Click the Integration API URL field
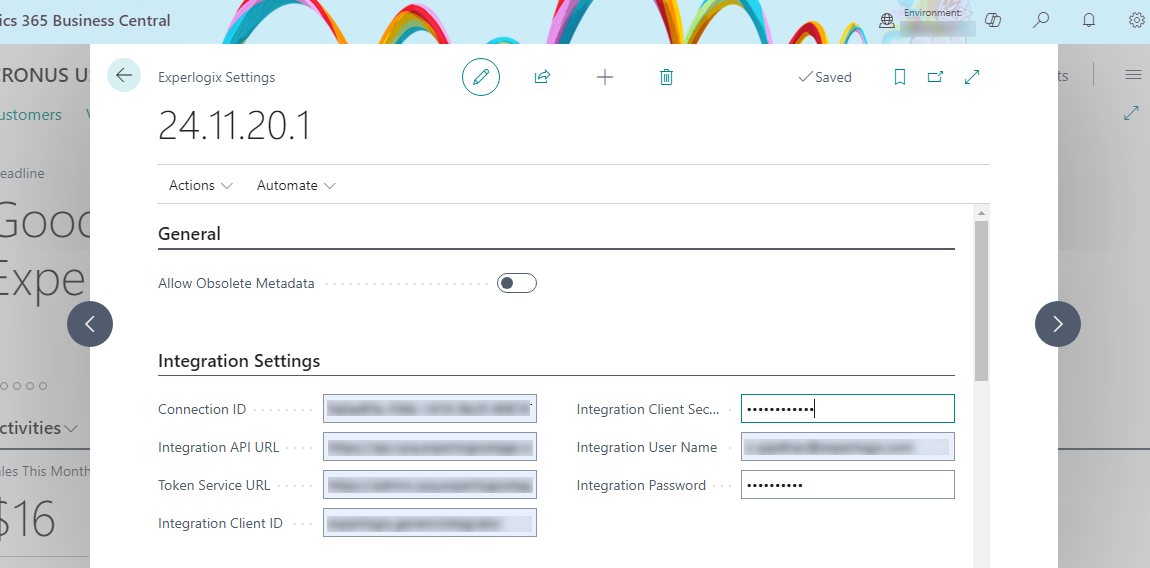Screen dimensions: 1150x568 tap(430, 447)
